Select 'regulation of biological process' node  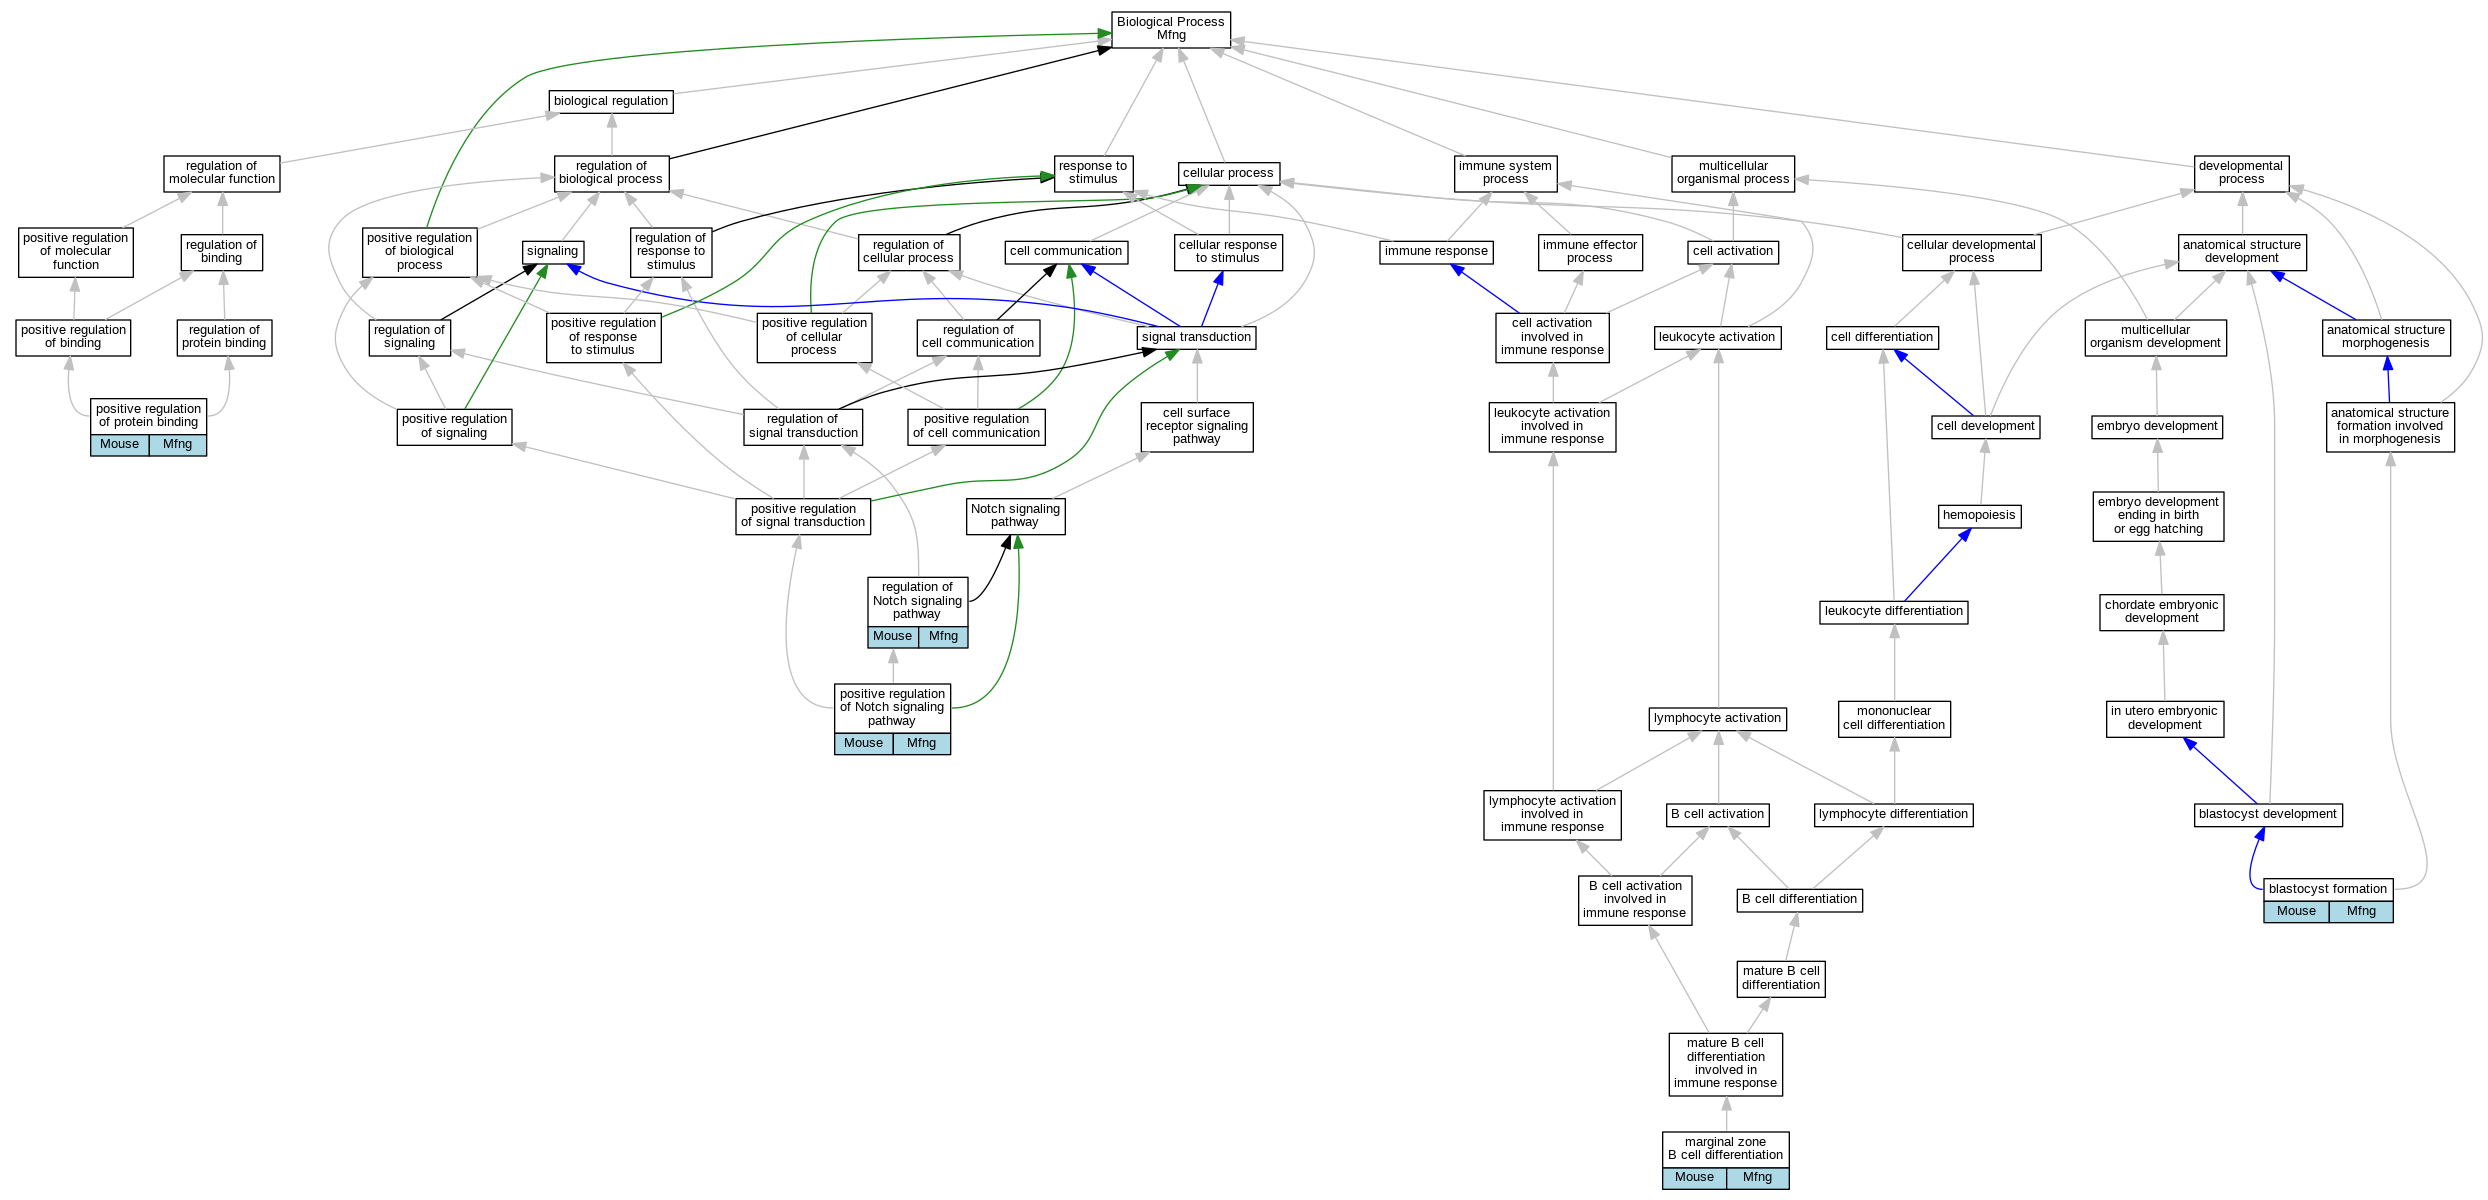click(x=611, y=173)
